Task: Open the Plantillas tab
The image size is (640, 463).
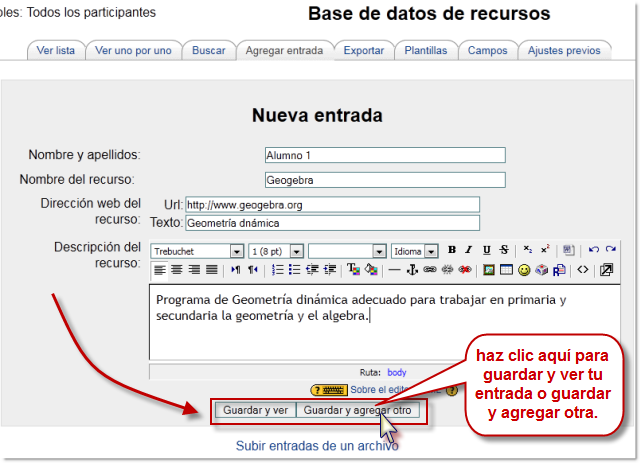Action: [x=425, y=50]
